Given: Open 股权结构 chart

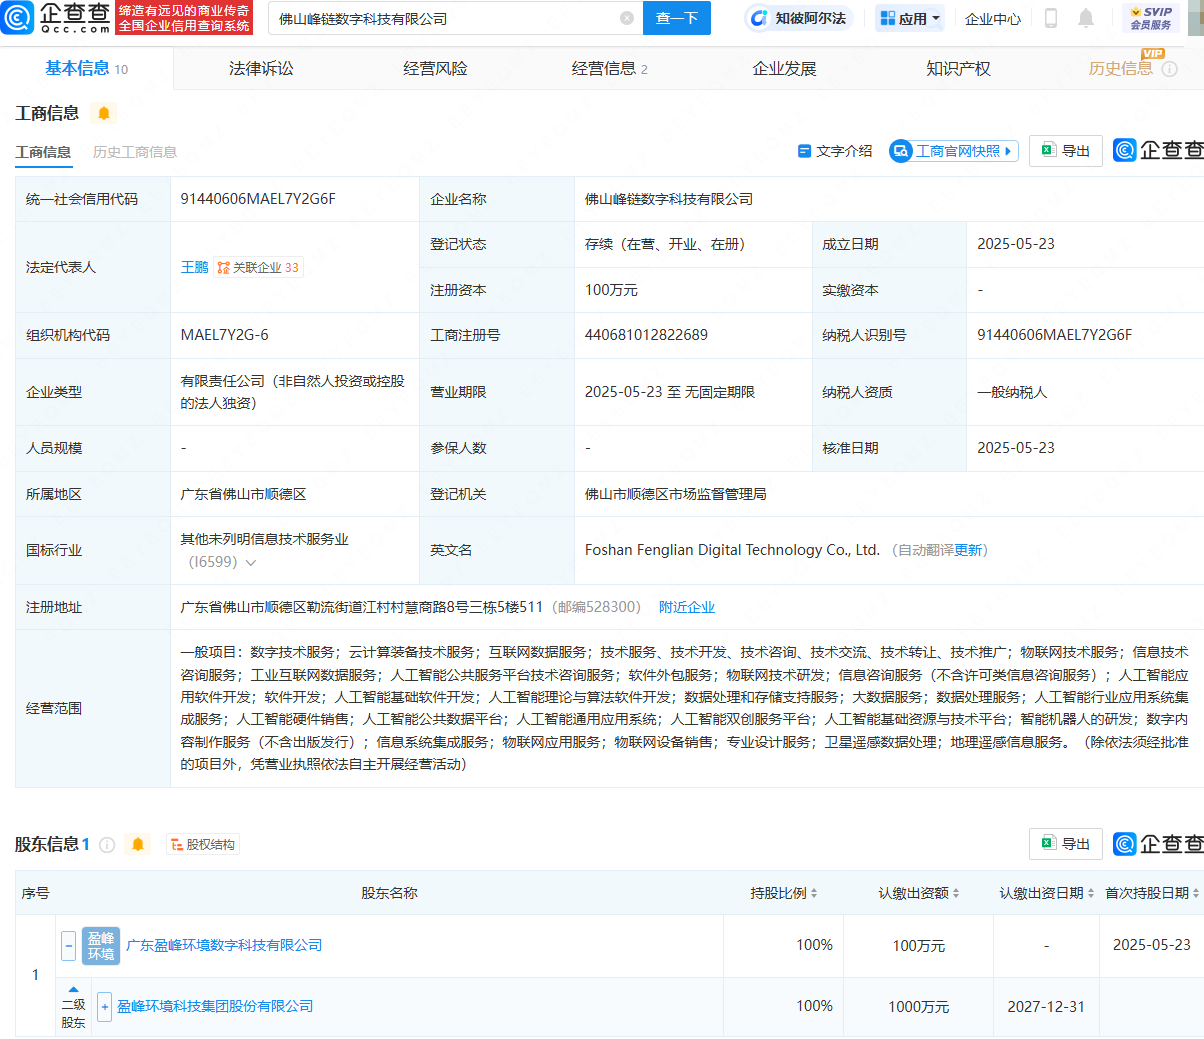Looking at the screenshot, I should click(203, 845).
